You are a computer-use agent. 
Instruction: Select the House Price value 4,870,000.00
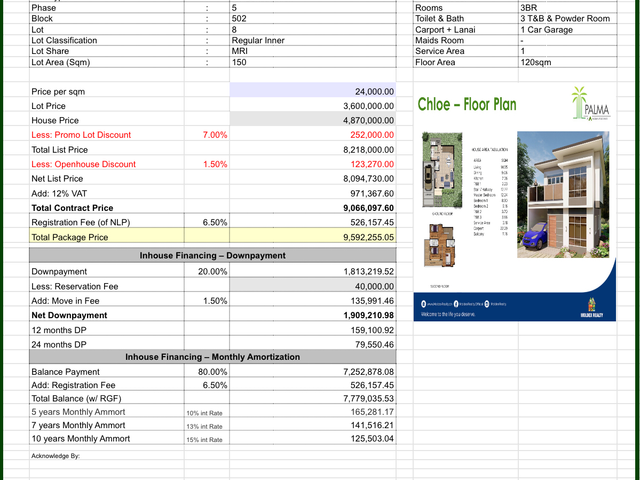point(313,120)
